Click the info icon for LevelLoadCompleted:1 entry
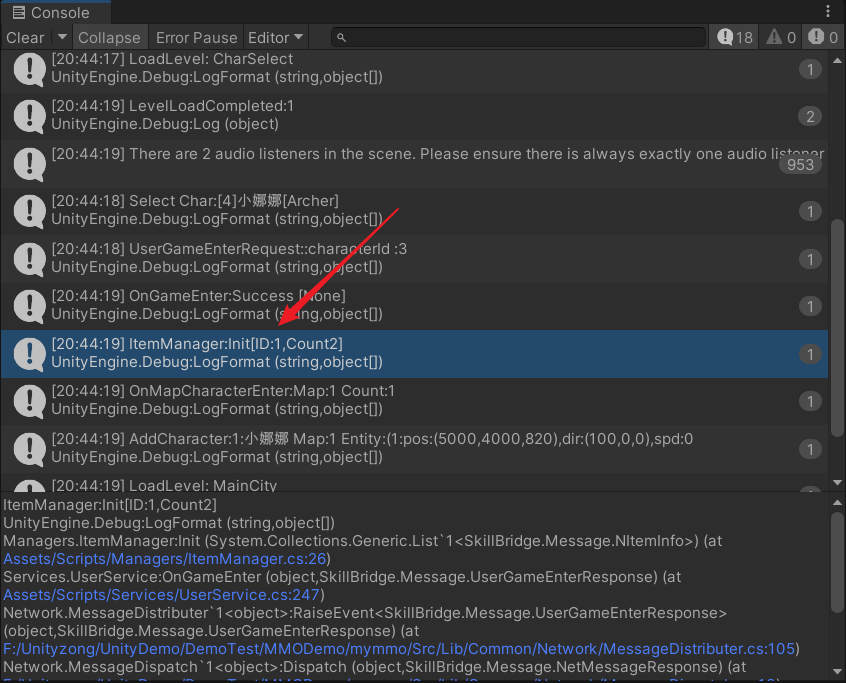Screen dimensions: 846x683 (x=28, y=116)
